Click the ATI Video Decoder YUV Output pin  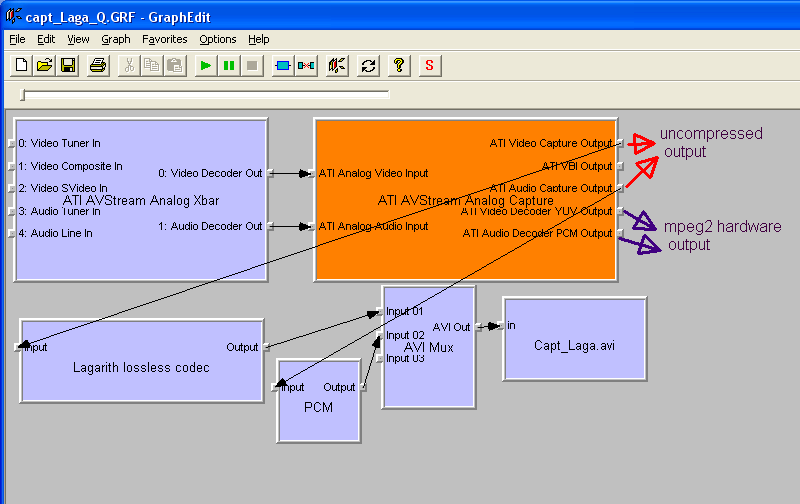pos(620,211)
